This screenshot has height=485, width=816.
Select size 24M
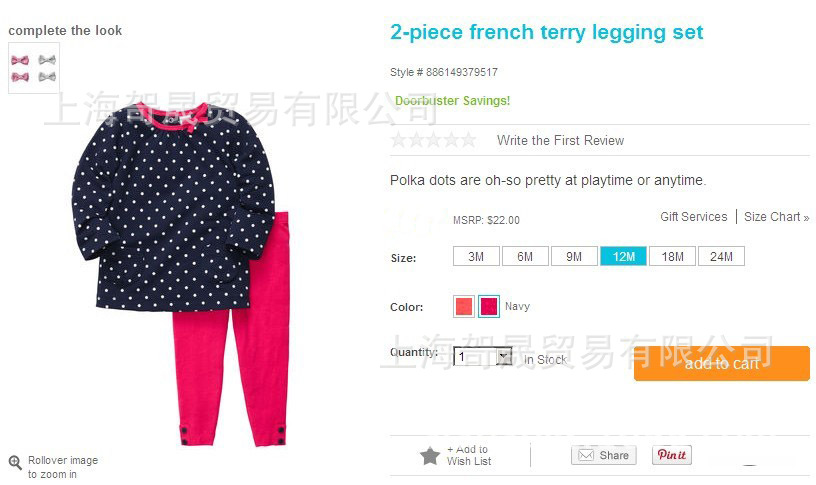[721, 257]
